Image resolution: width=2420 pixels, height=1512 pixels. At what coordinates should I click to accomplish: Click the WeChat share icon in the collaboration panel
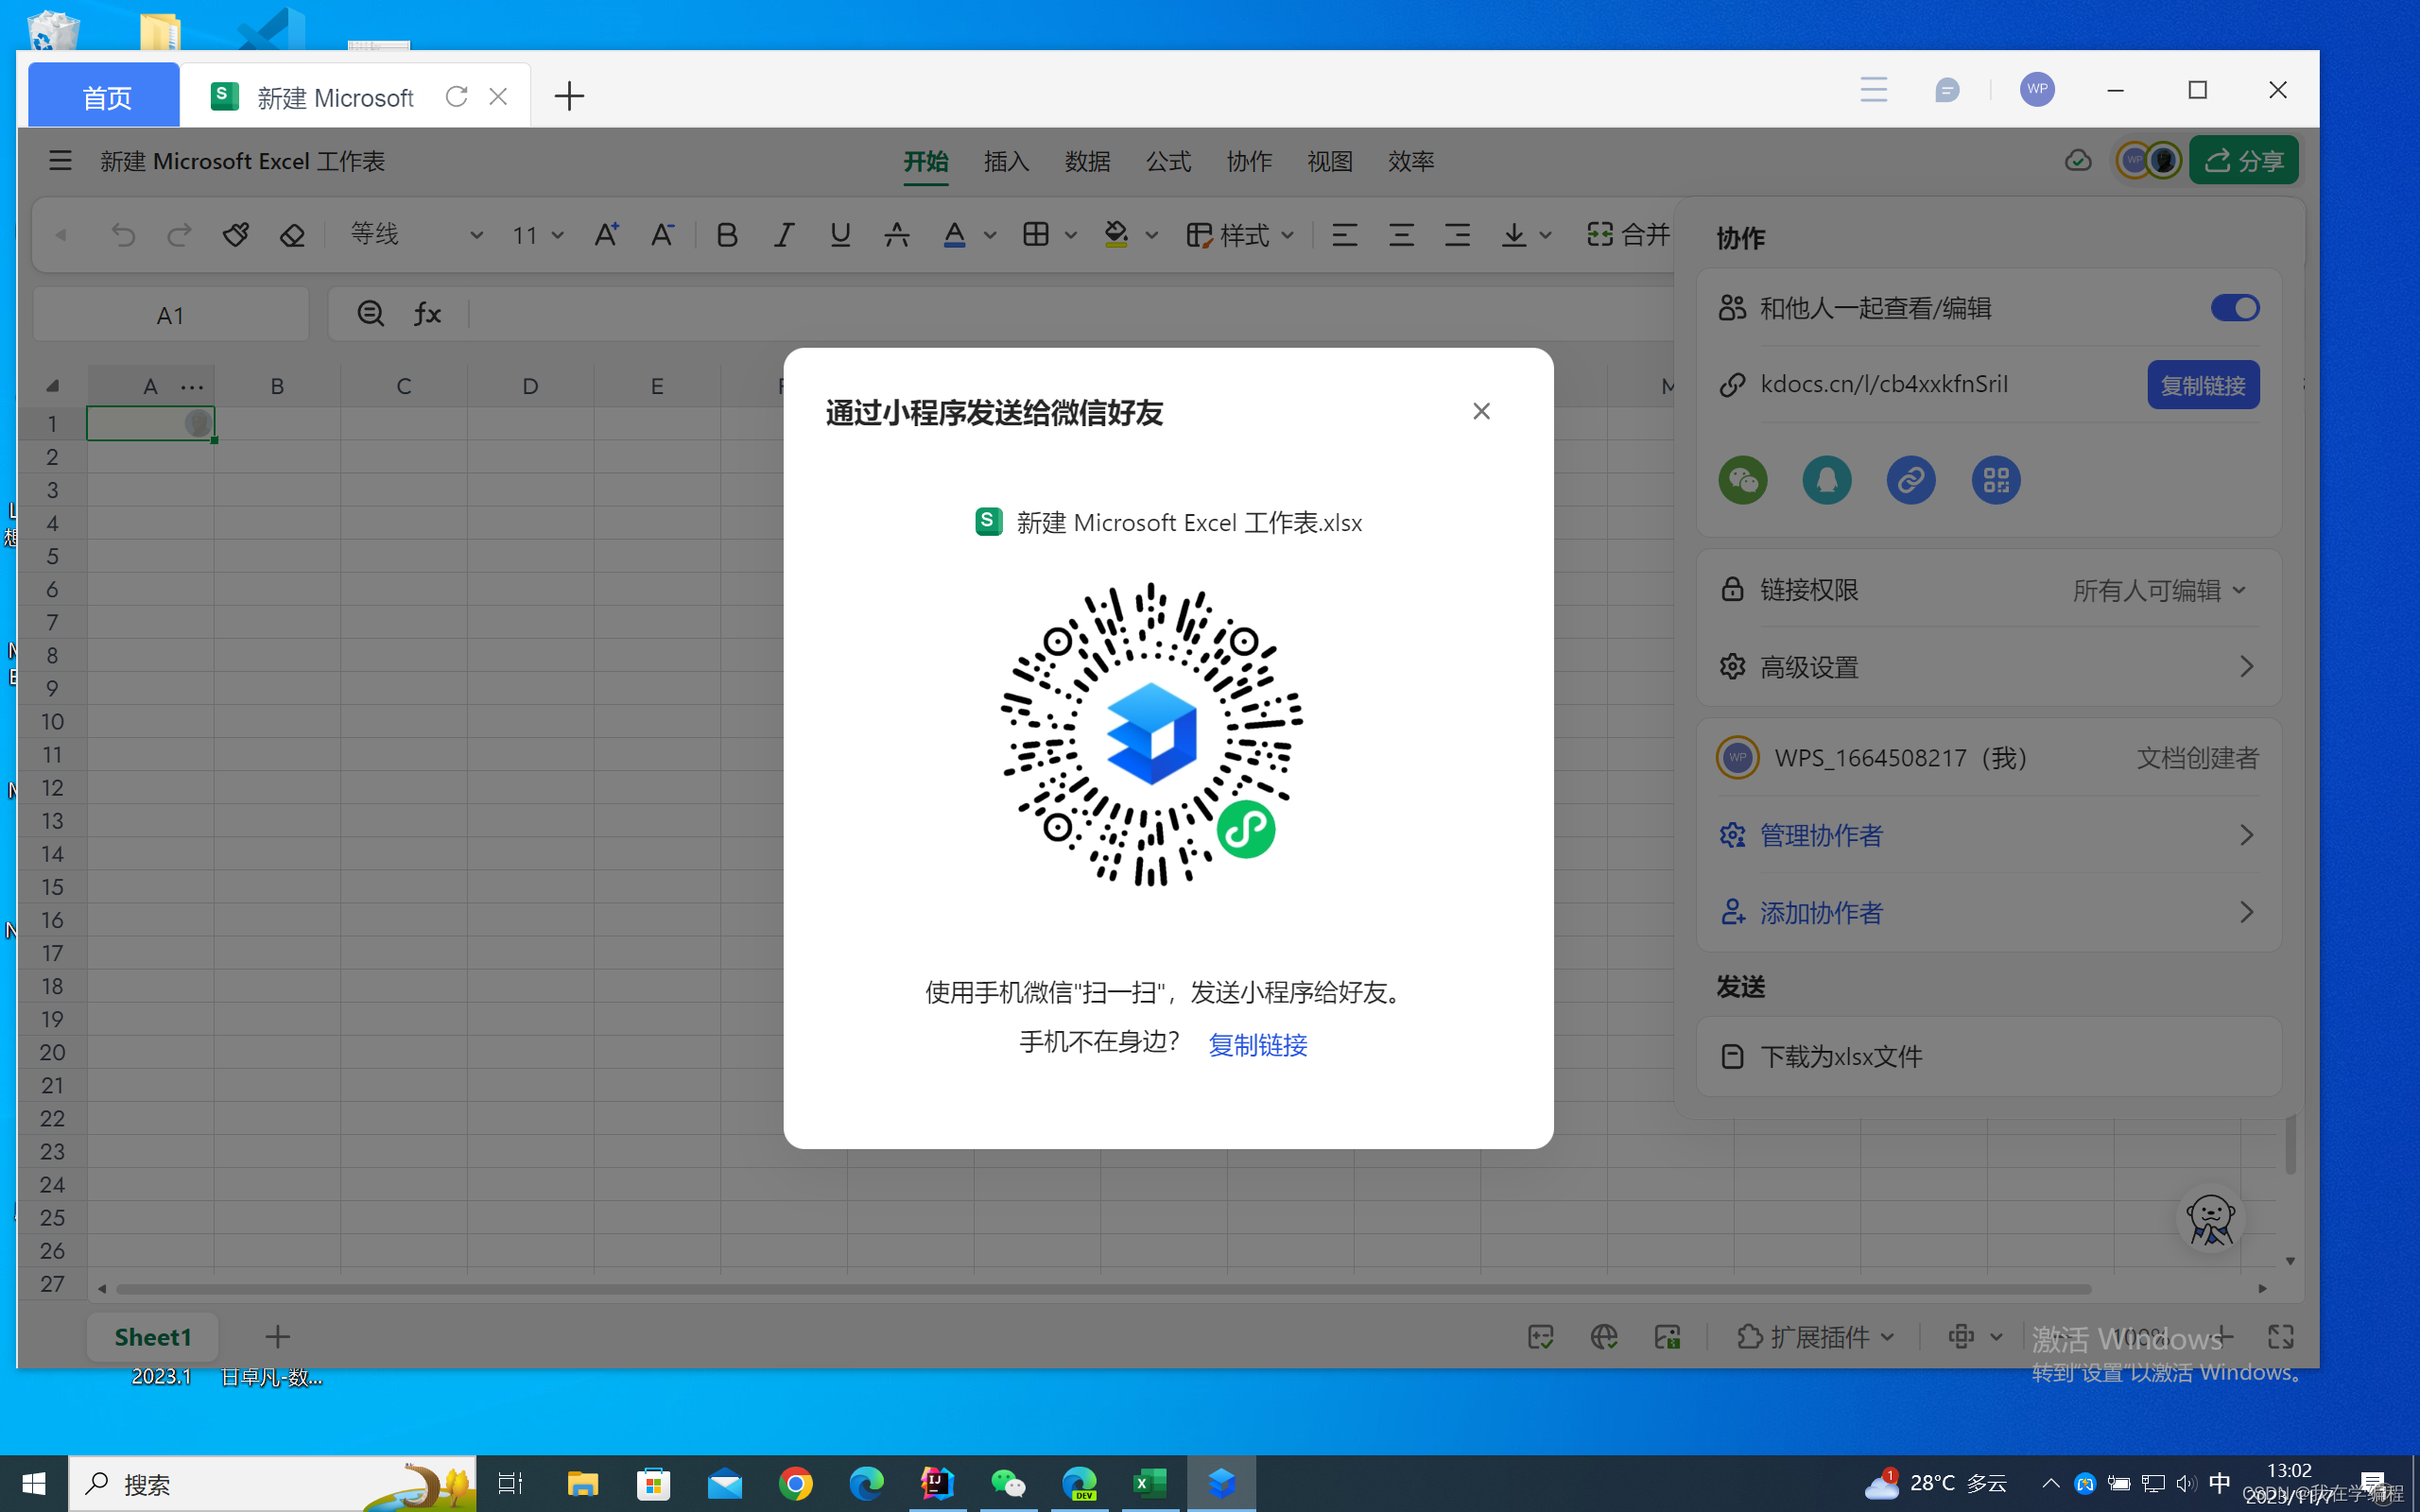(x=1742, y=481)
